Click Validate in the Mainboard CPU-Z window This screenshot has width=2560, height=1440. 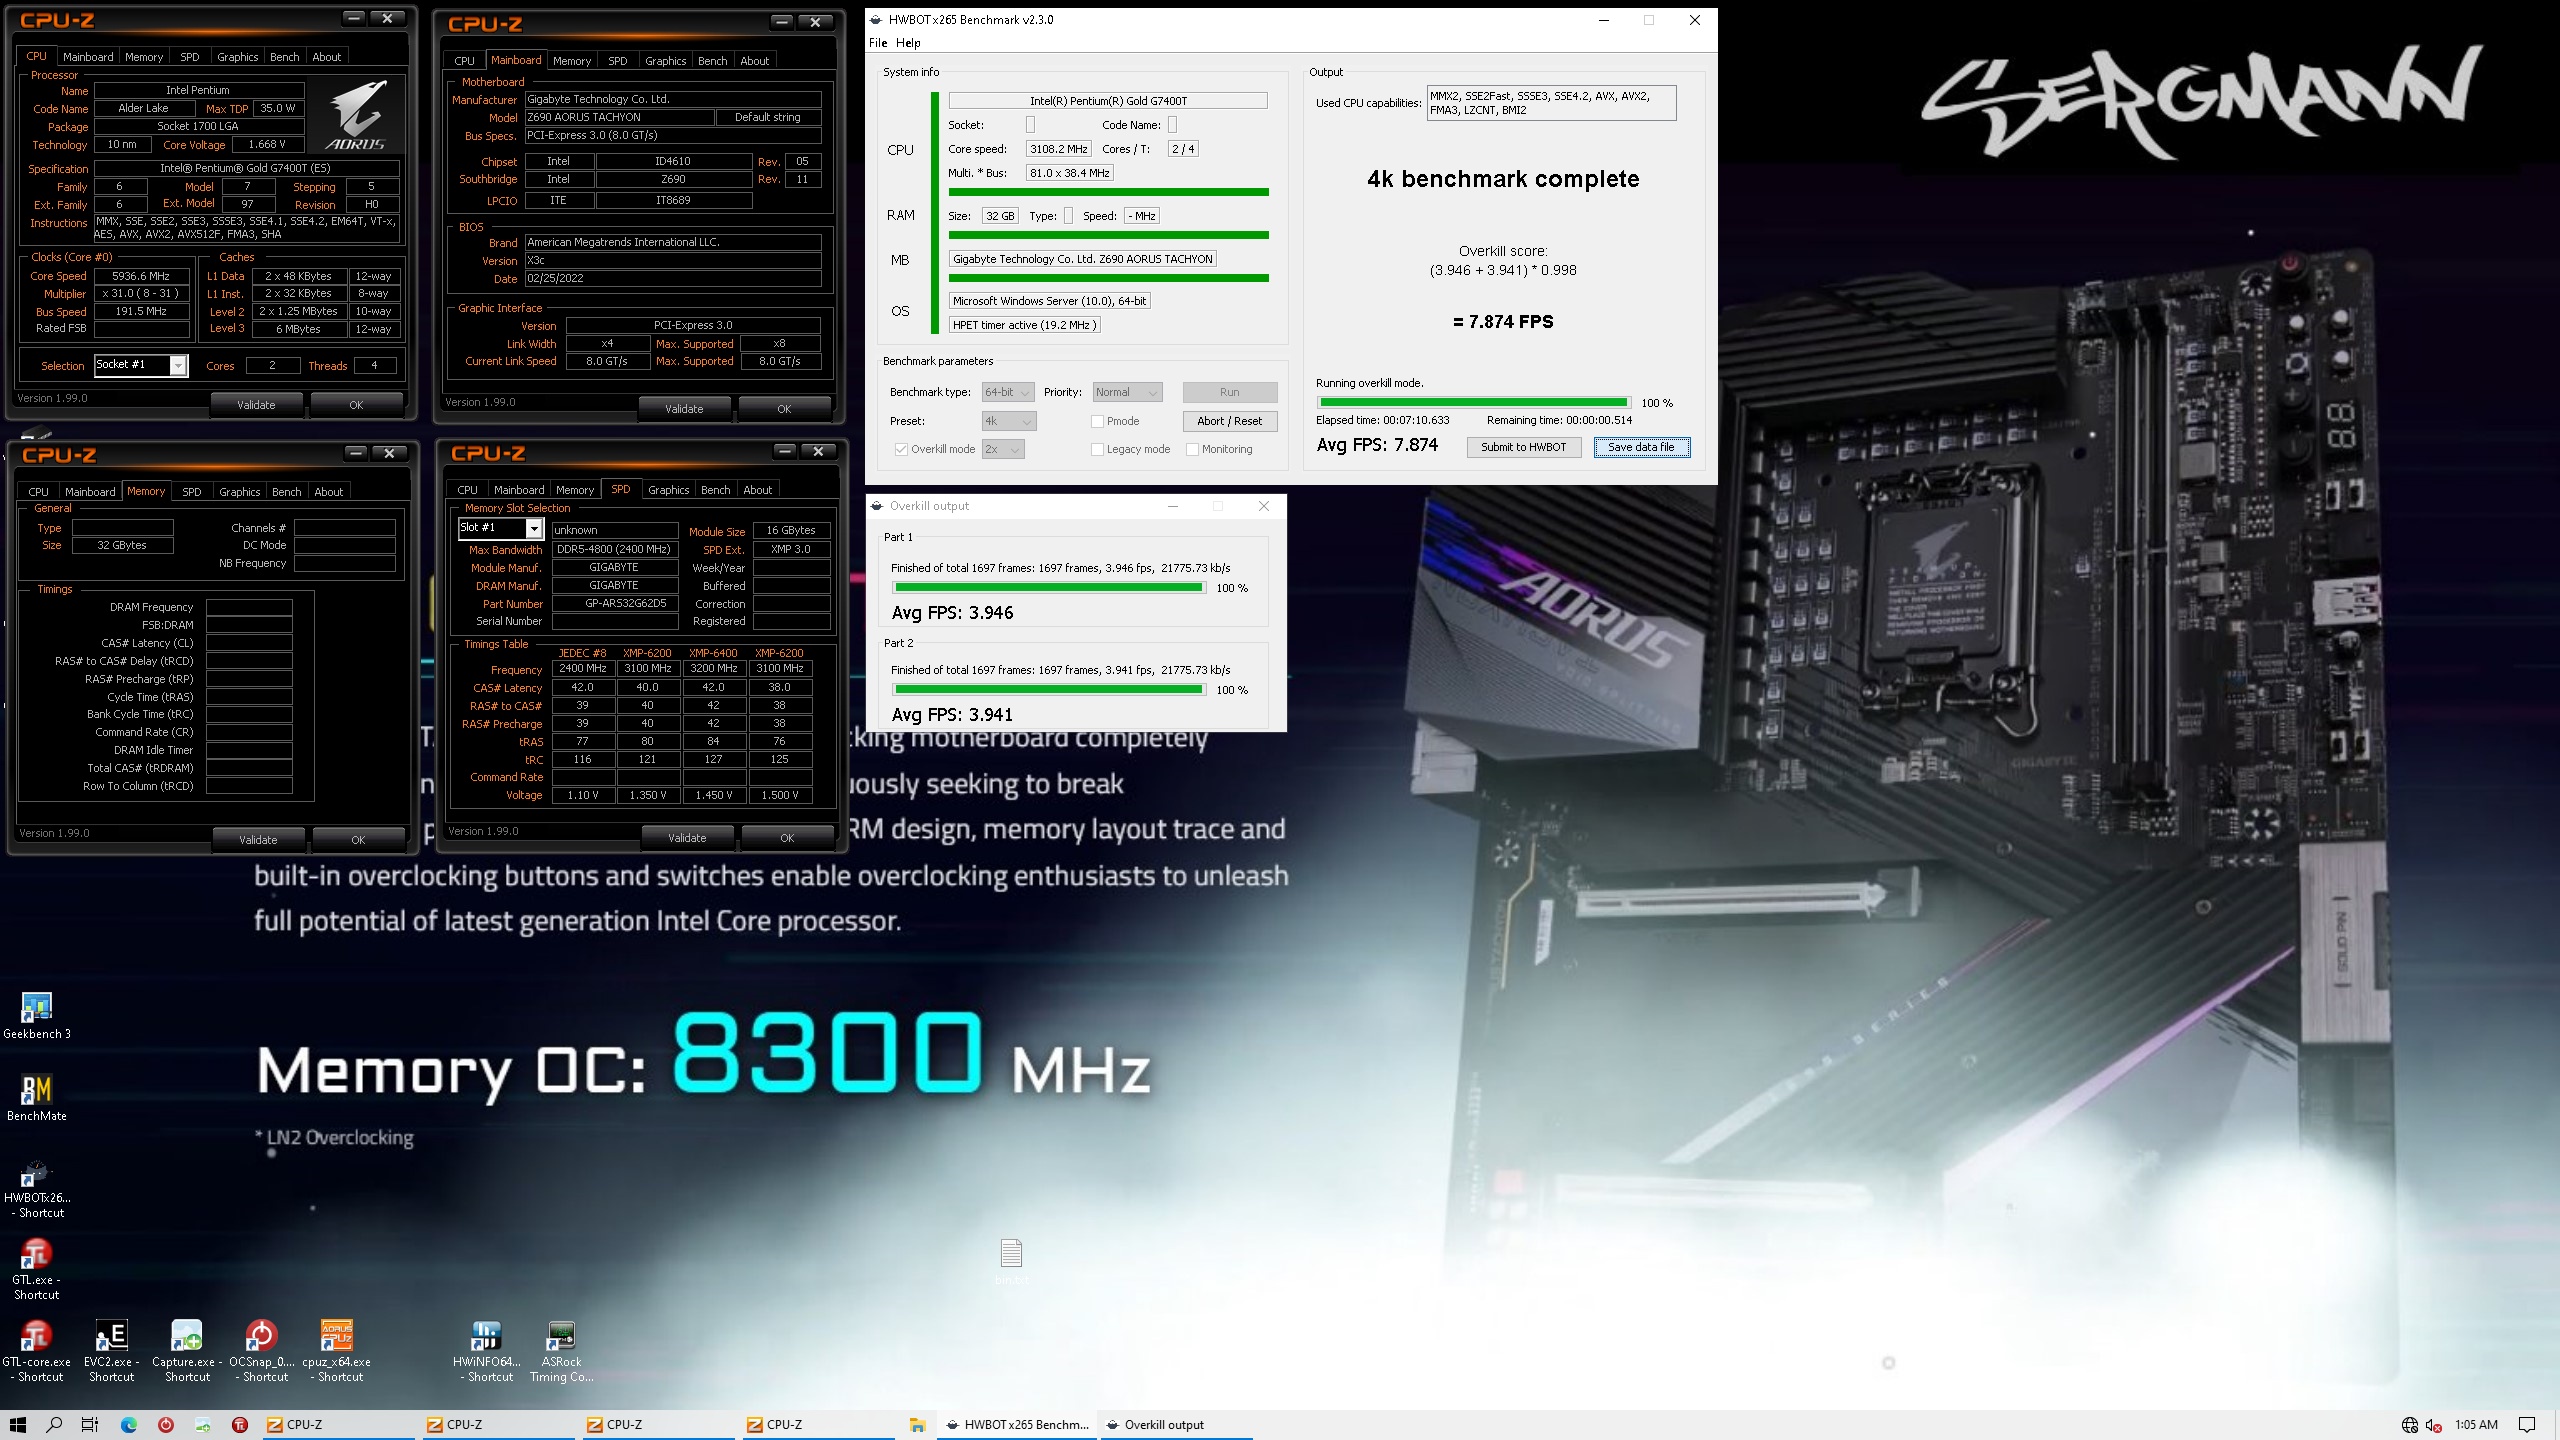tap(684, 409)
